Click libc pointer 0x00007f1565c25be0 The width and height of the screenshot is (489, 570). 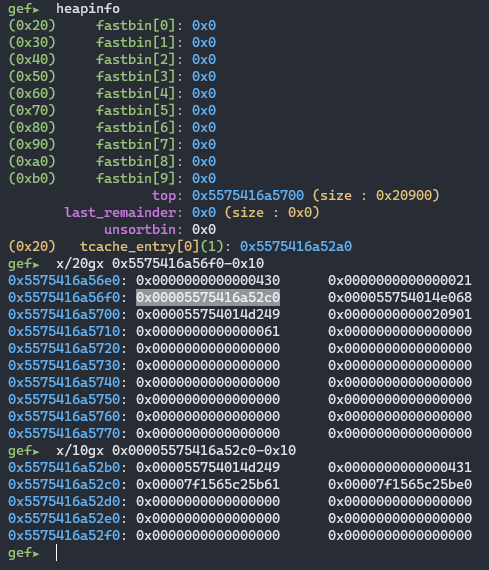pos(400,484)
